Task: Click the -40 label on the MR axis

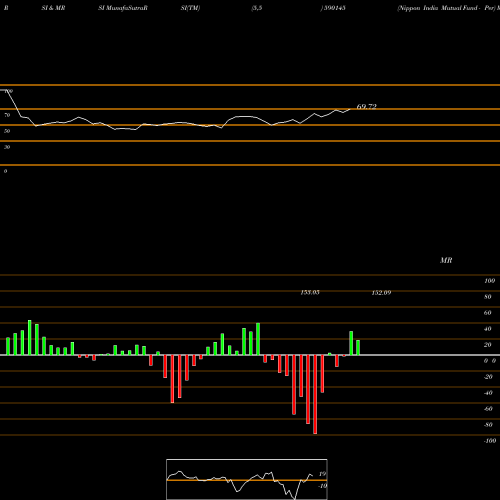Action: tap(488, 393)
